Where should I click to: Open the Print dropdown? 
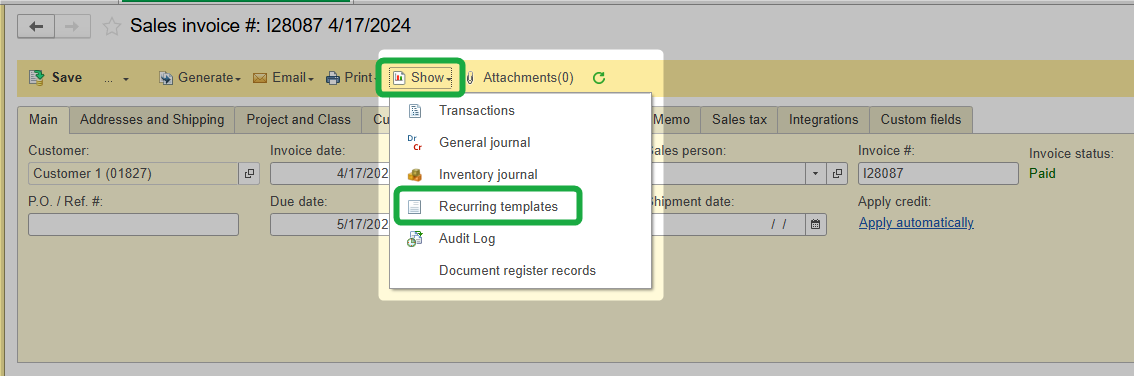point(349,78)
